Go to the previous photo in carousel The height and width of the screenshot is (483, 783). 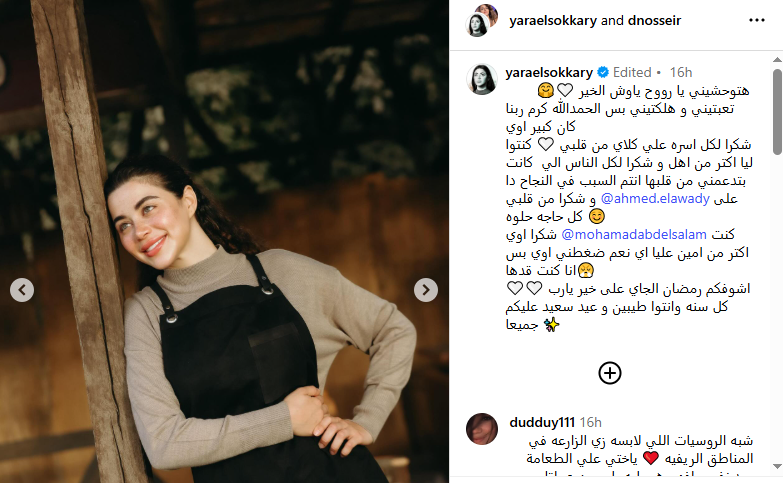(22, 290)
